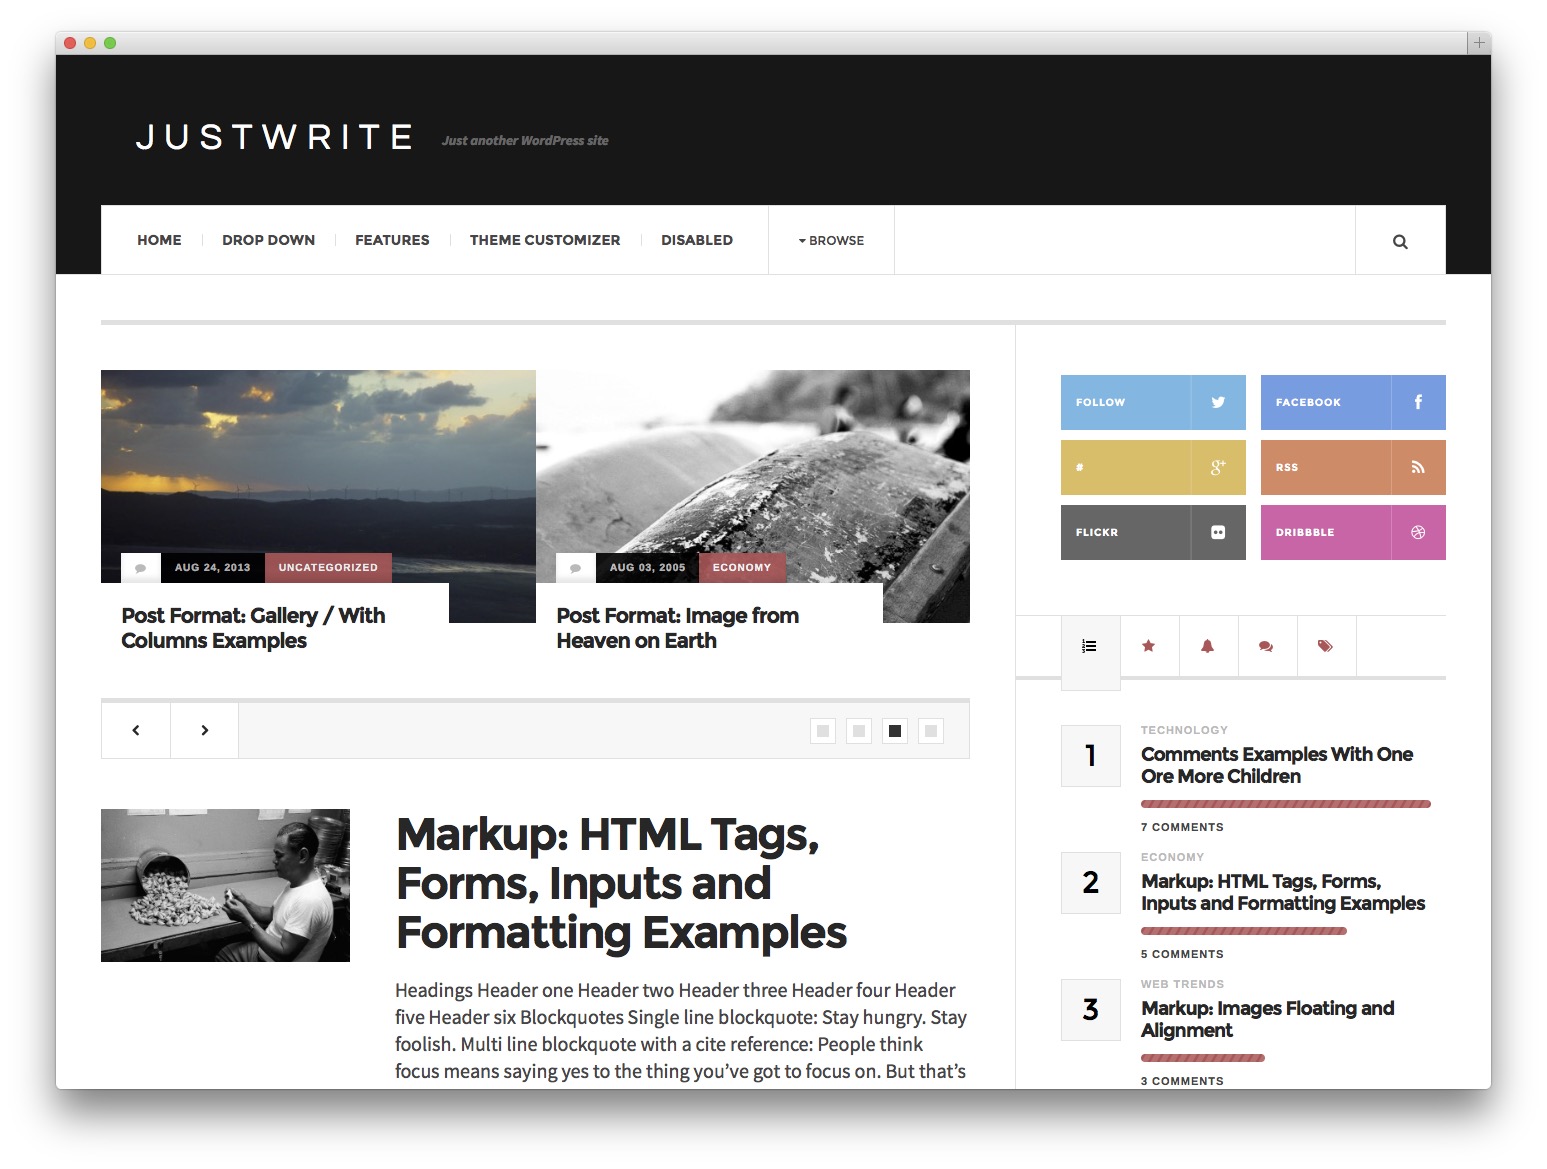Click the RSS feed button
Viewport: 1547px width, 1169px height.
tap(1353, 467)
